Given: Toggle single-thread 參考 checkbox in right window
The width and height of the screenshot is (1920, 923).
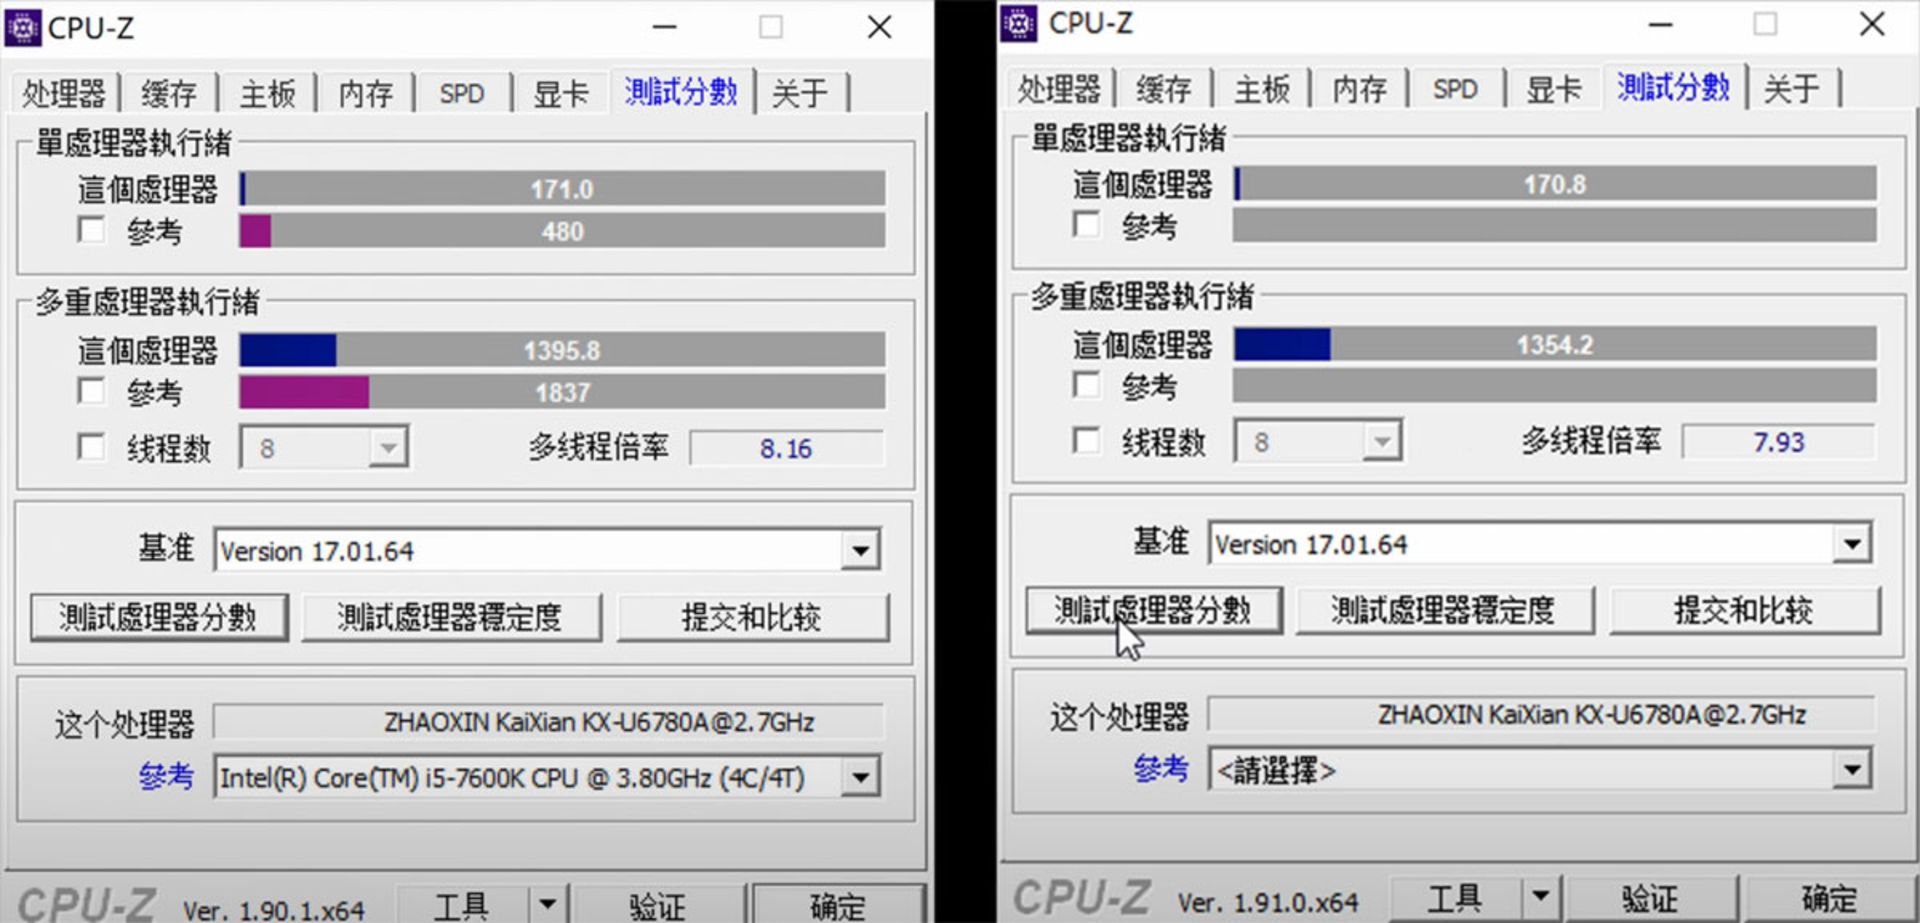Looking at the screenshot, I should click(x=1086, y=224).
